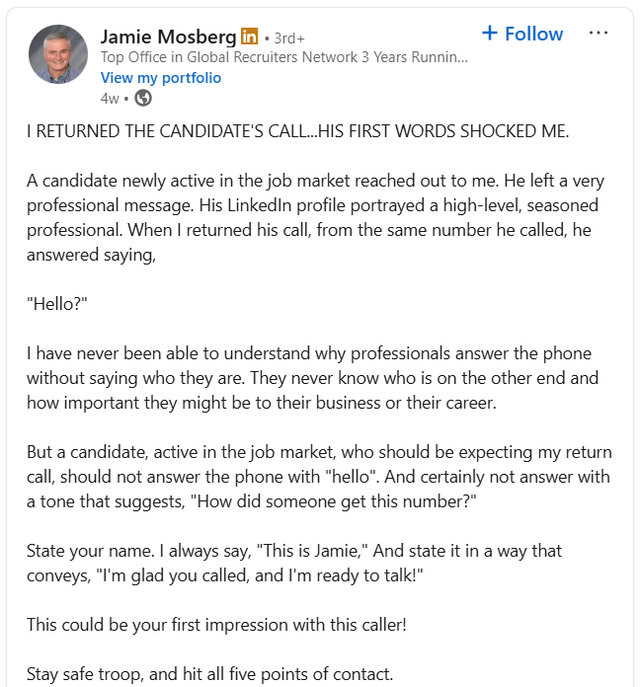Click the gold LinkedIn Premium badge icon

point(249,37)
